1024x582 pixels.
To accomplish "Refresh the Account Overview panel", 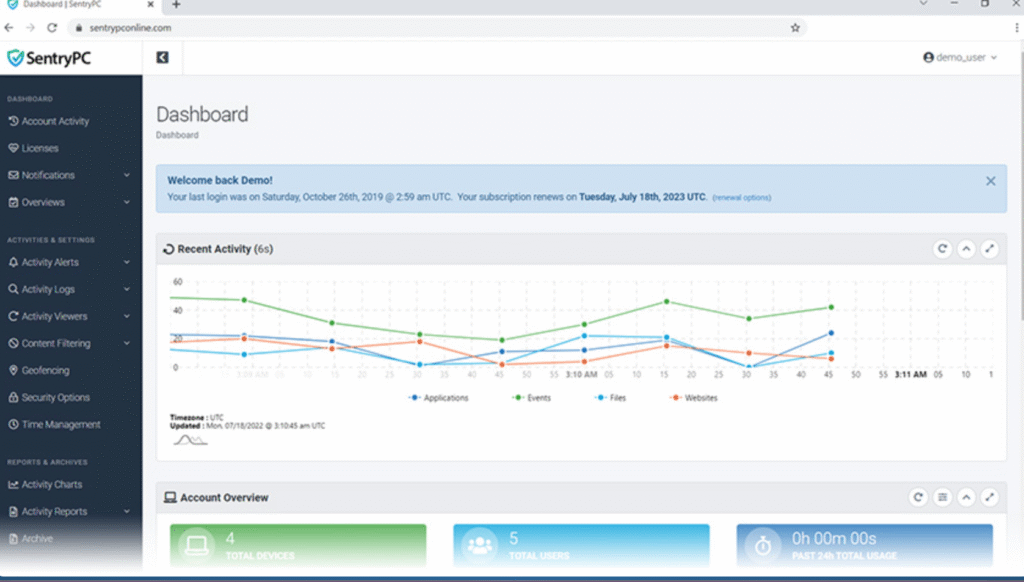I will [x=918, y=498].
